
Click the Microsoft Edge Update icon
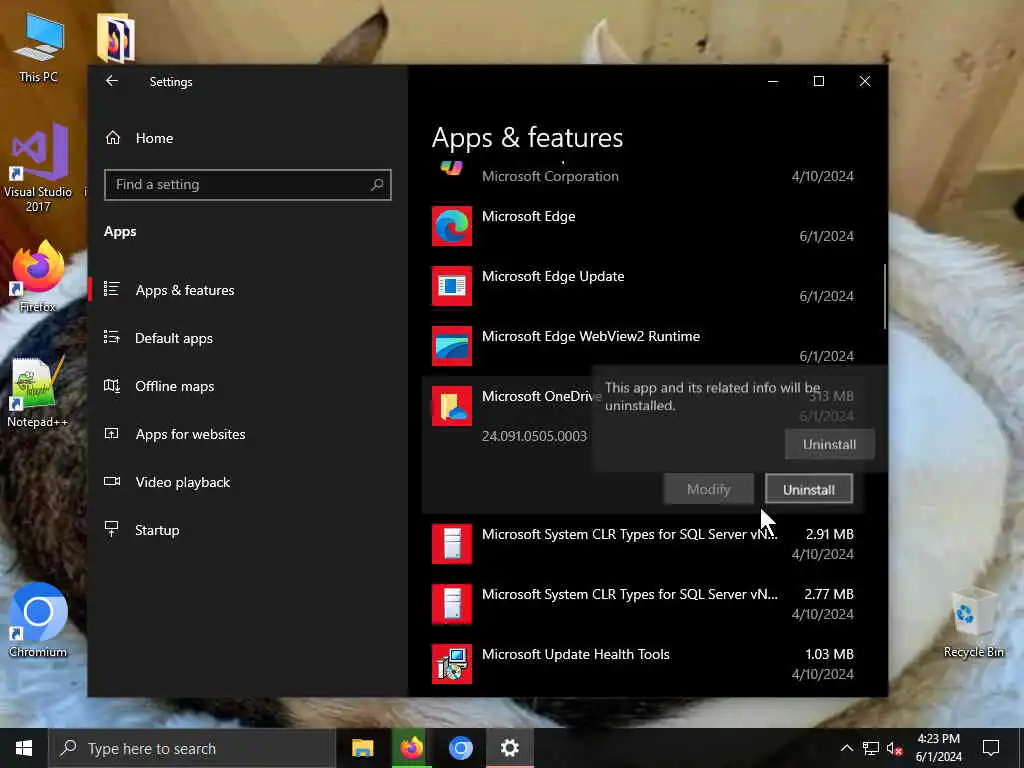click(452, 286)
